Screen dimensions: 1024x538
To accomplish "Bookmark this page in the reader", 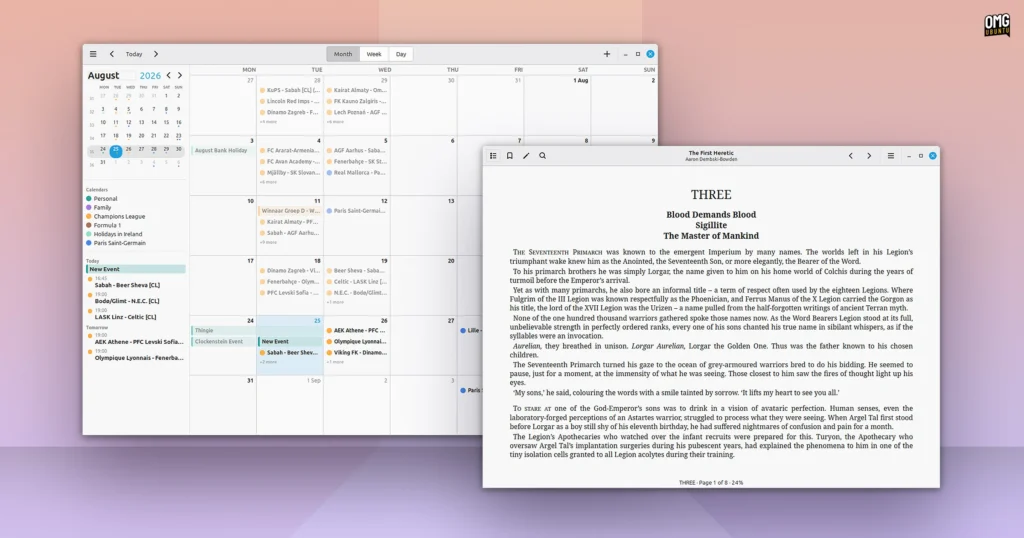I will pyautogui.click(x=509, y=156).
